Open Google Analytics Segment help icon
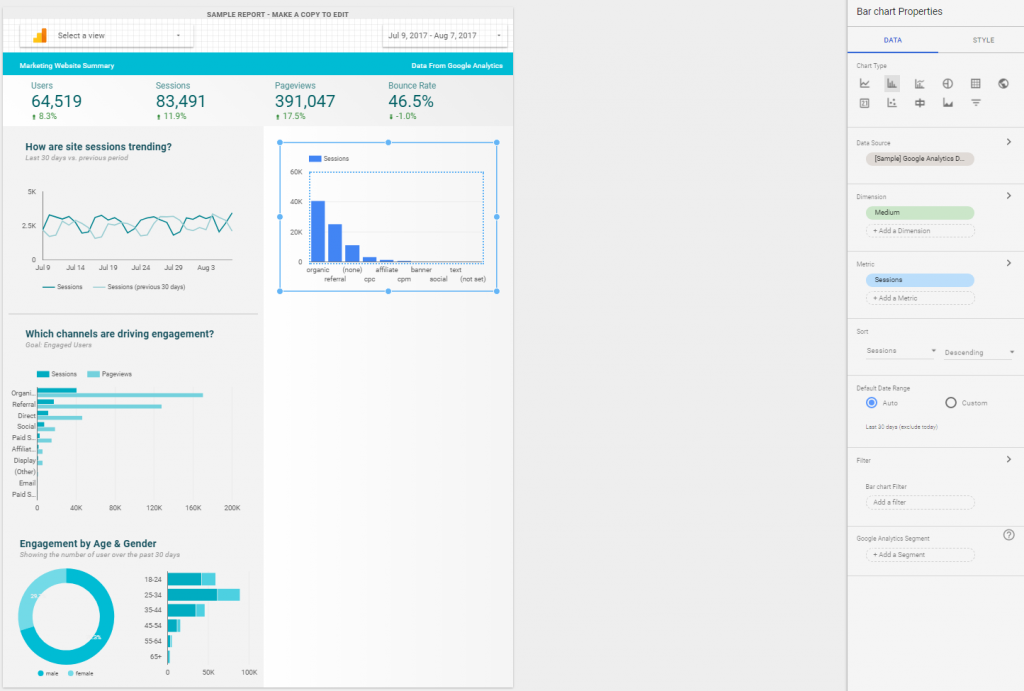This screenshot has height=691, width=1024. 1009,535
